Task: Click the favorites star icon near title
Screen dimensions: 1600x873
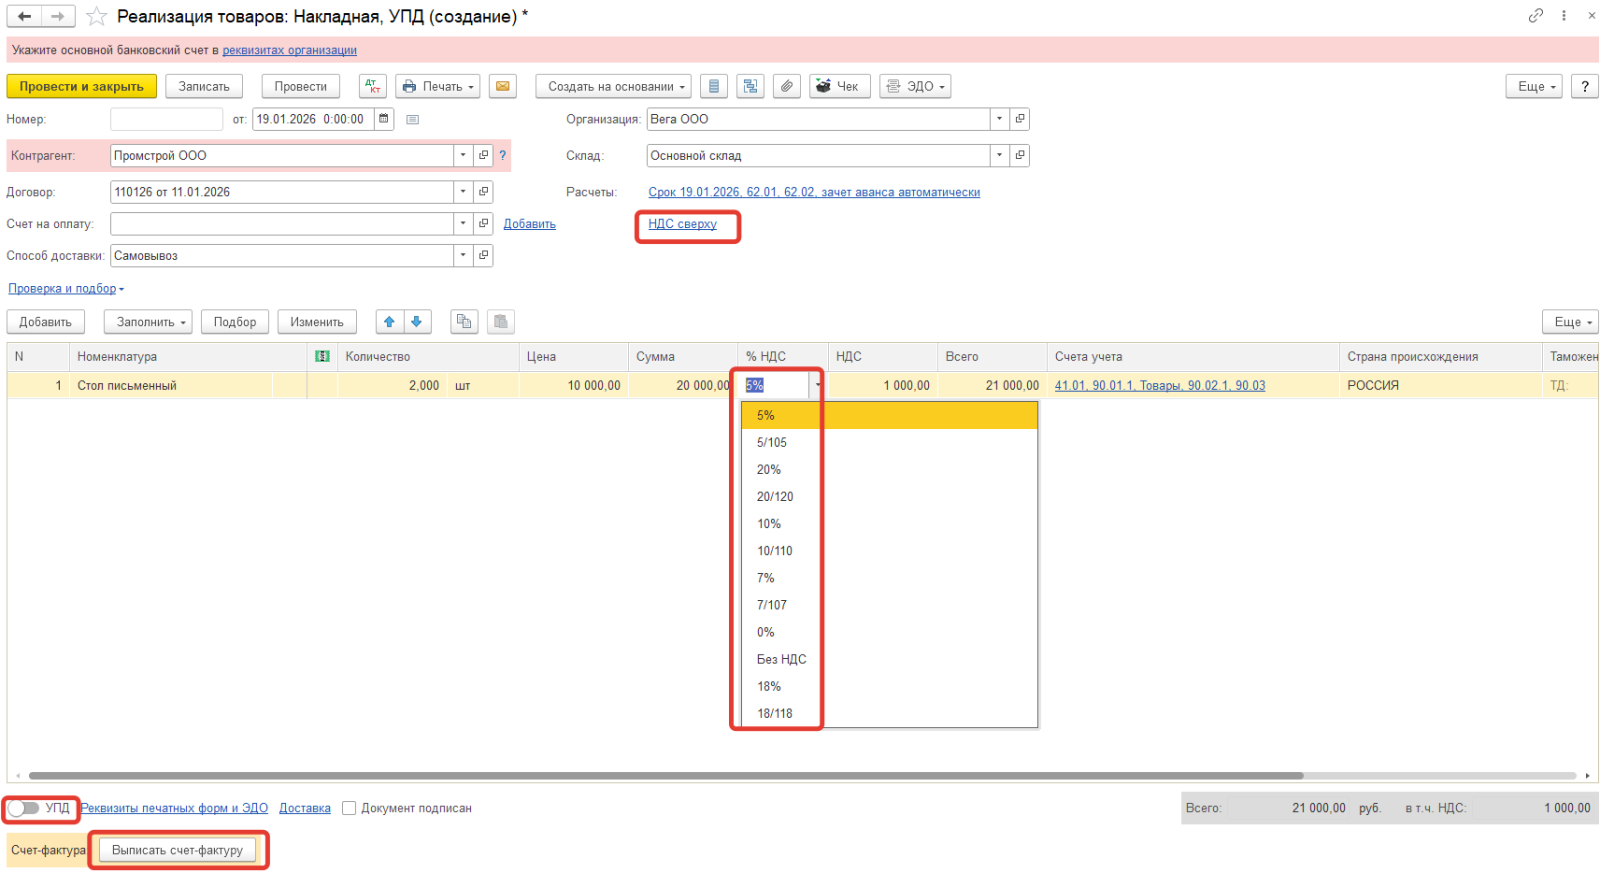Action: coord(96,16)
